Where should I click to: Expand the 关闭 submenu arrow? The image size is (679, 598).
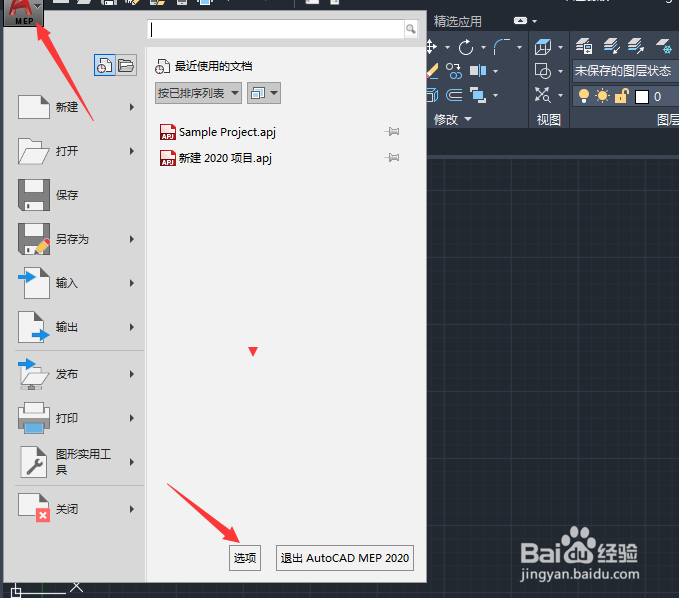132,509
